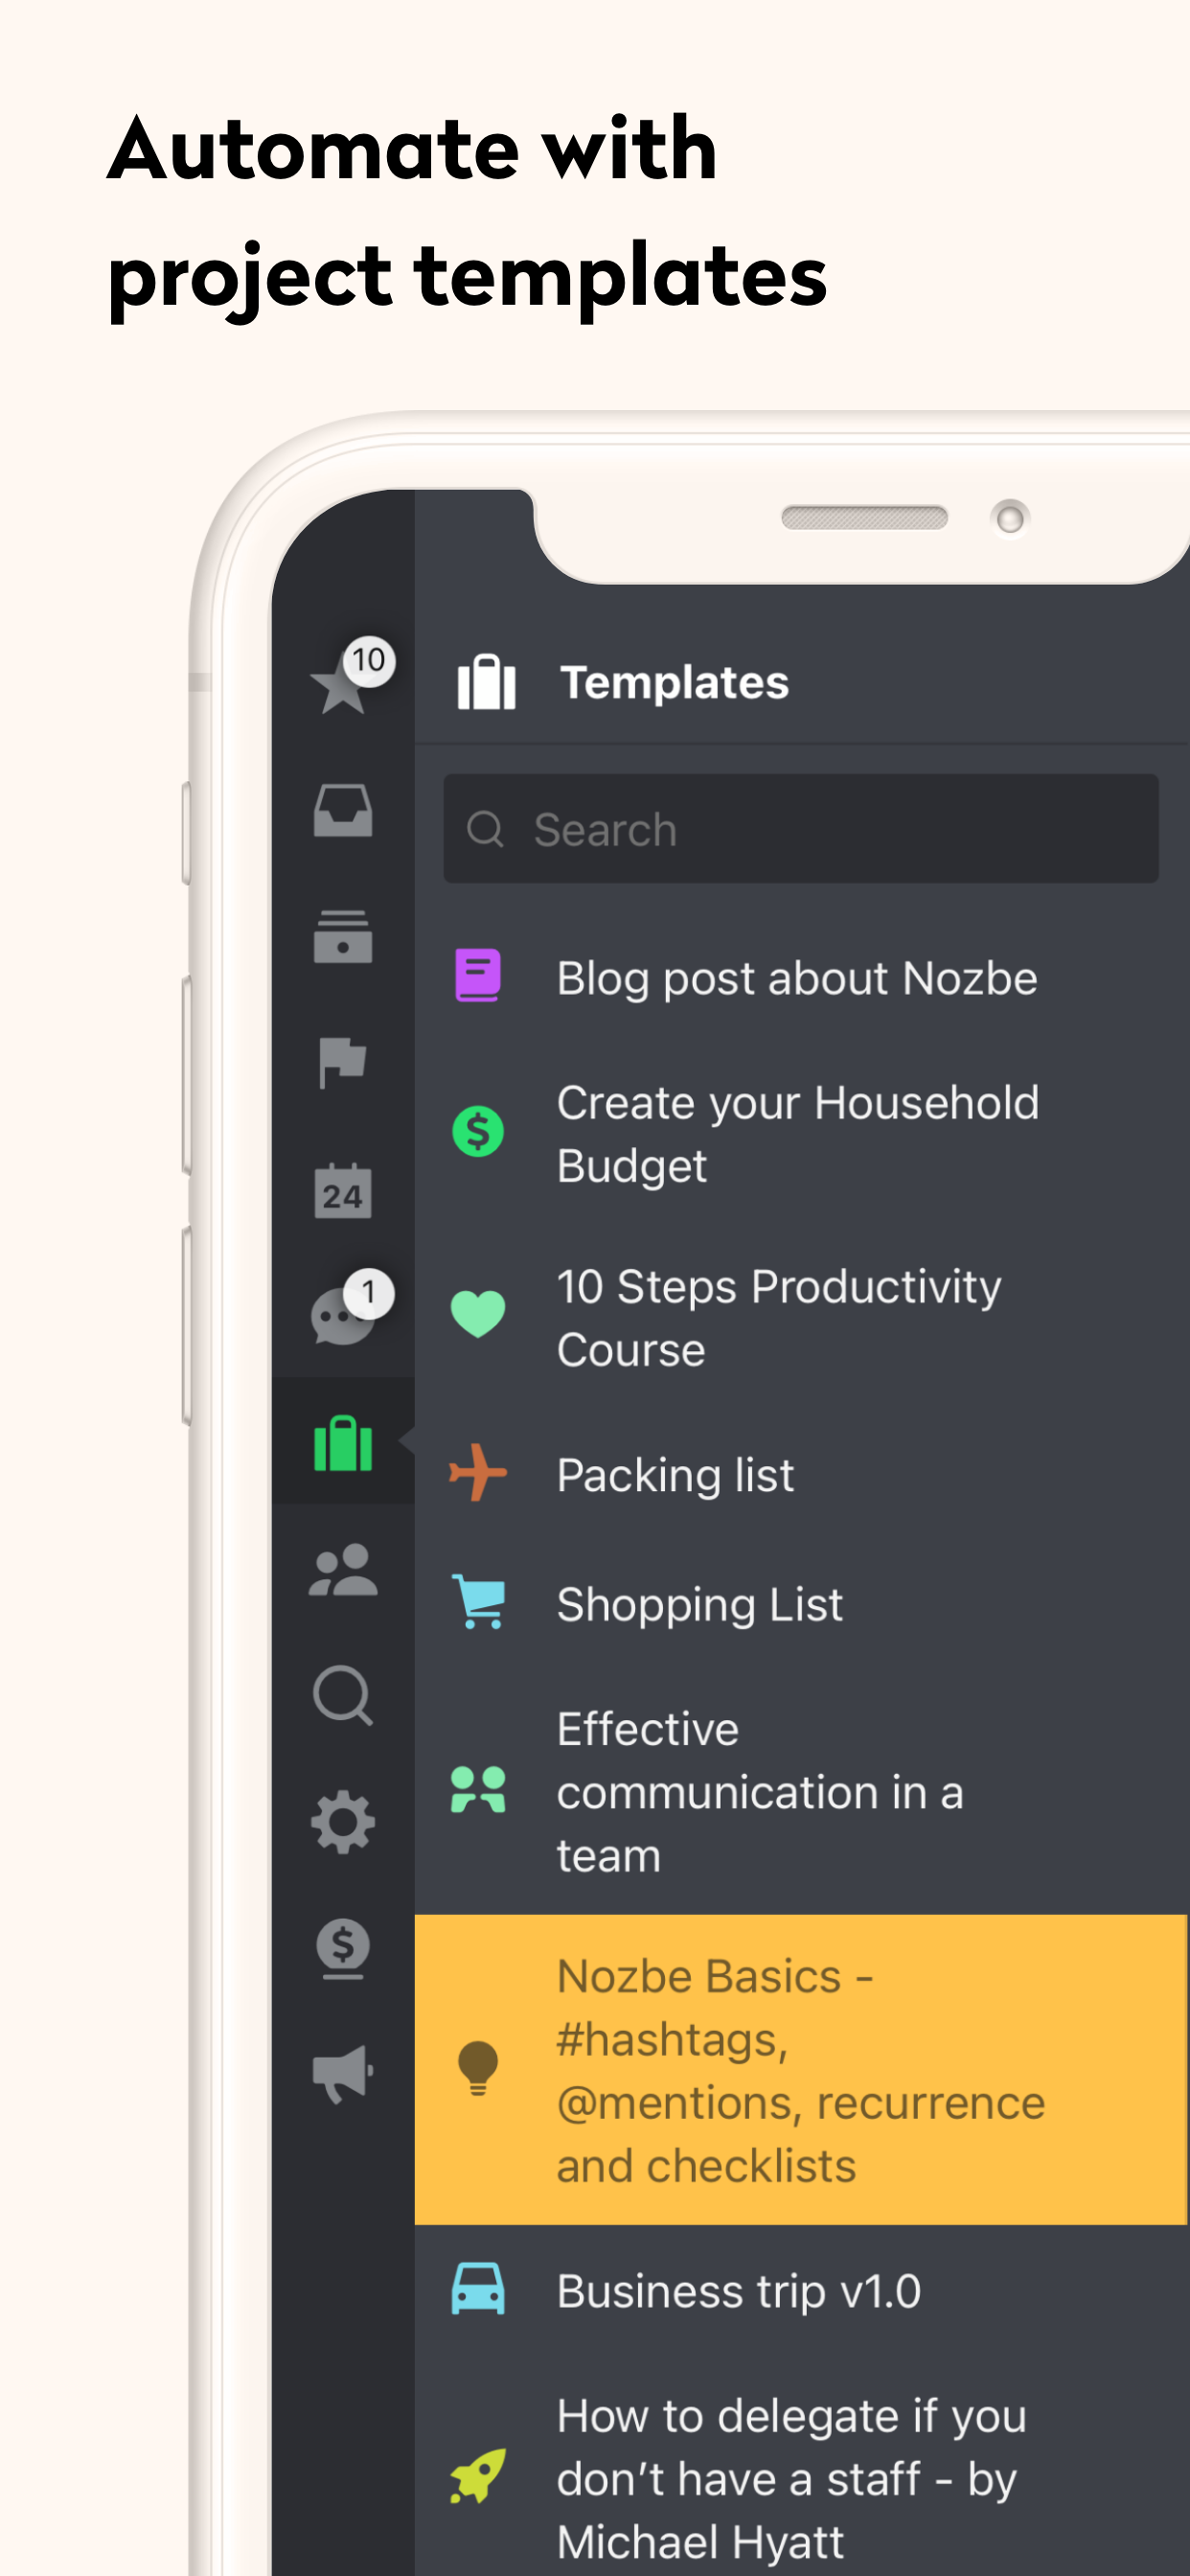Screen dimensions: 1190x2576
Task: Click the orange airplane icon for Packing list
Action: (x=478, y=1472)
